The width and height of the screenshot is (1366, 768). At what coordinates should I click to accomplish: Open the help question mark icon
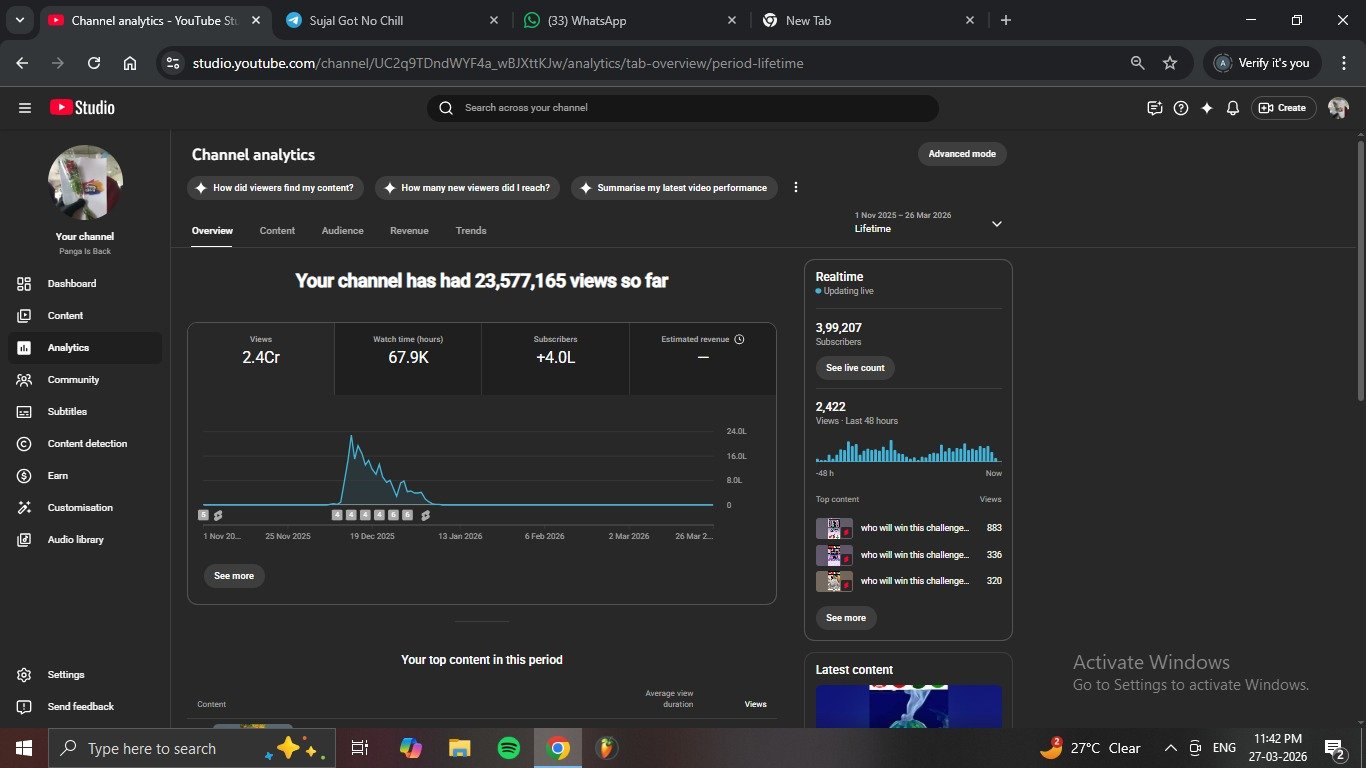(1181, 108)
